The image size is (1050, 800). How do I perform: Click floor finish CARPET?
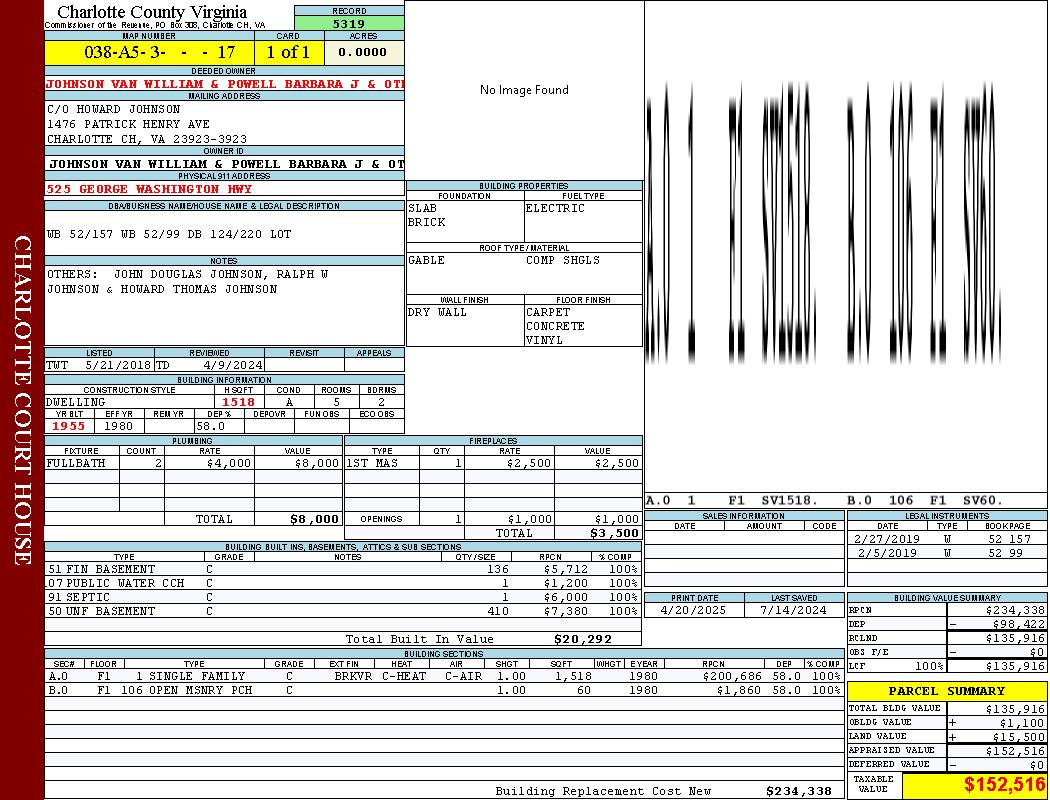point(548,313)
